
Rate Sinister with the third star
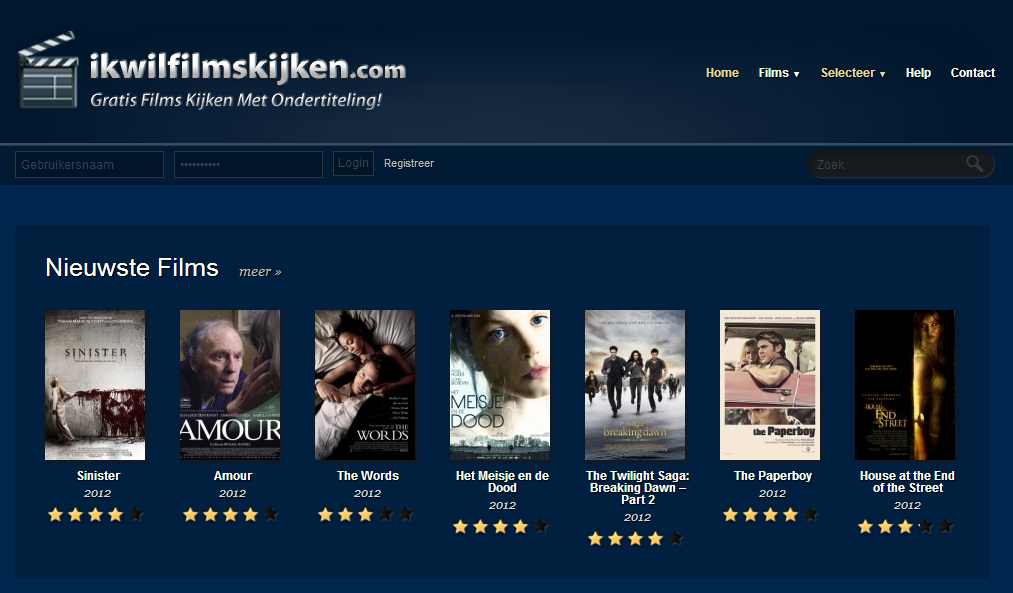coord(96,515)
